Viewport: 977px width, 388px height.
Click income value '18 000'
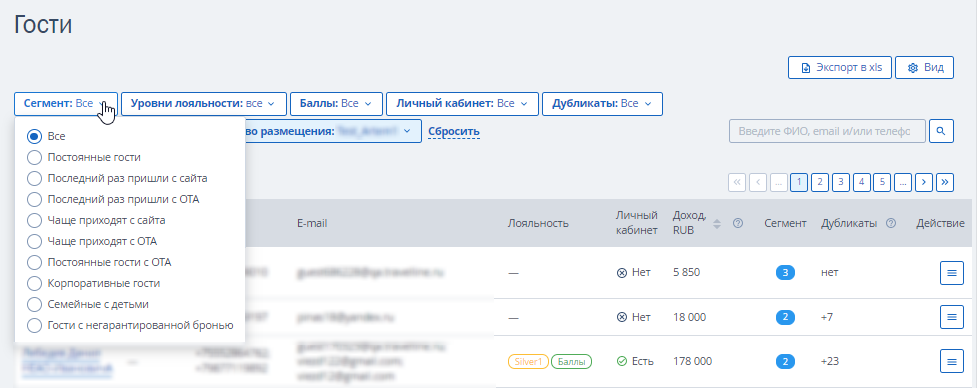click(690, 317)
